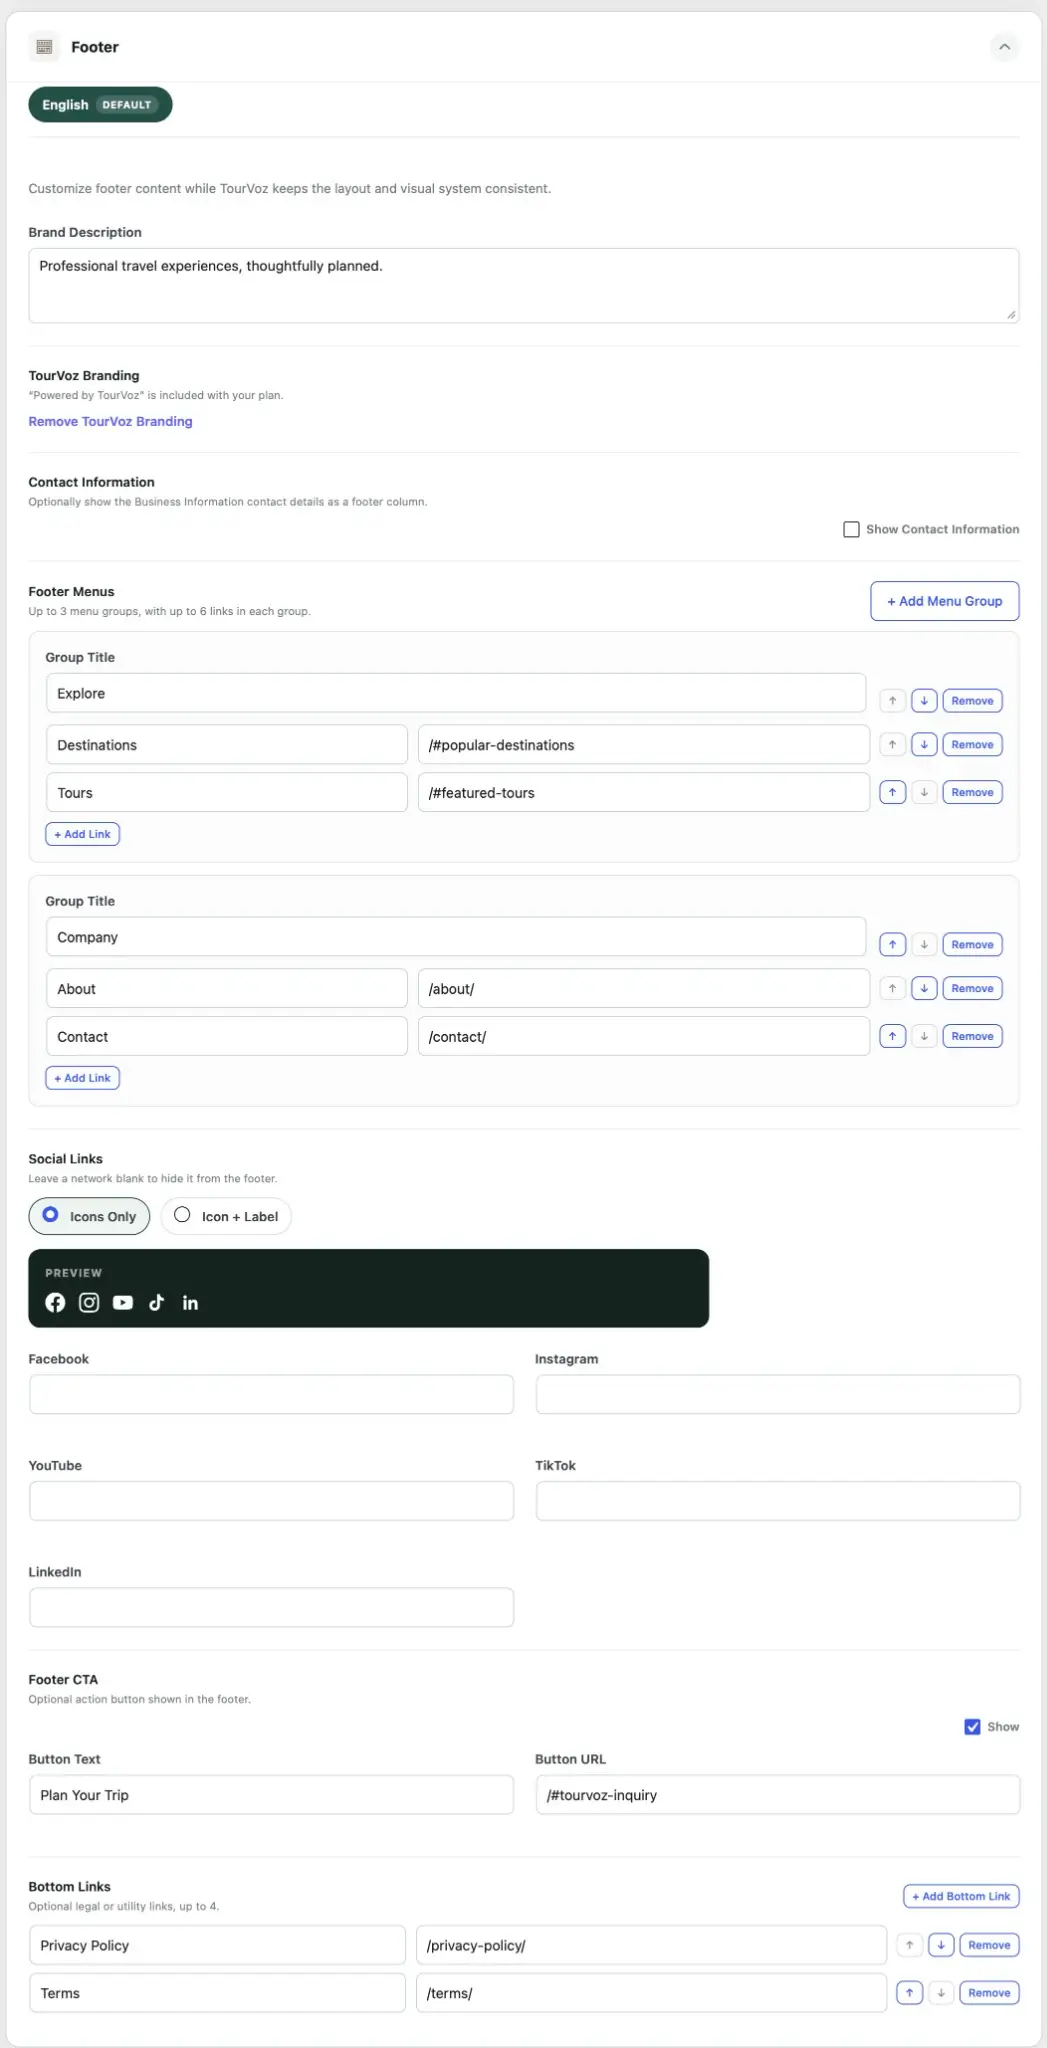This screenshot has height=2048, width=1047.
Task: Move Explore group down arrow
Action: tap(924, 701)
